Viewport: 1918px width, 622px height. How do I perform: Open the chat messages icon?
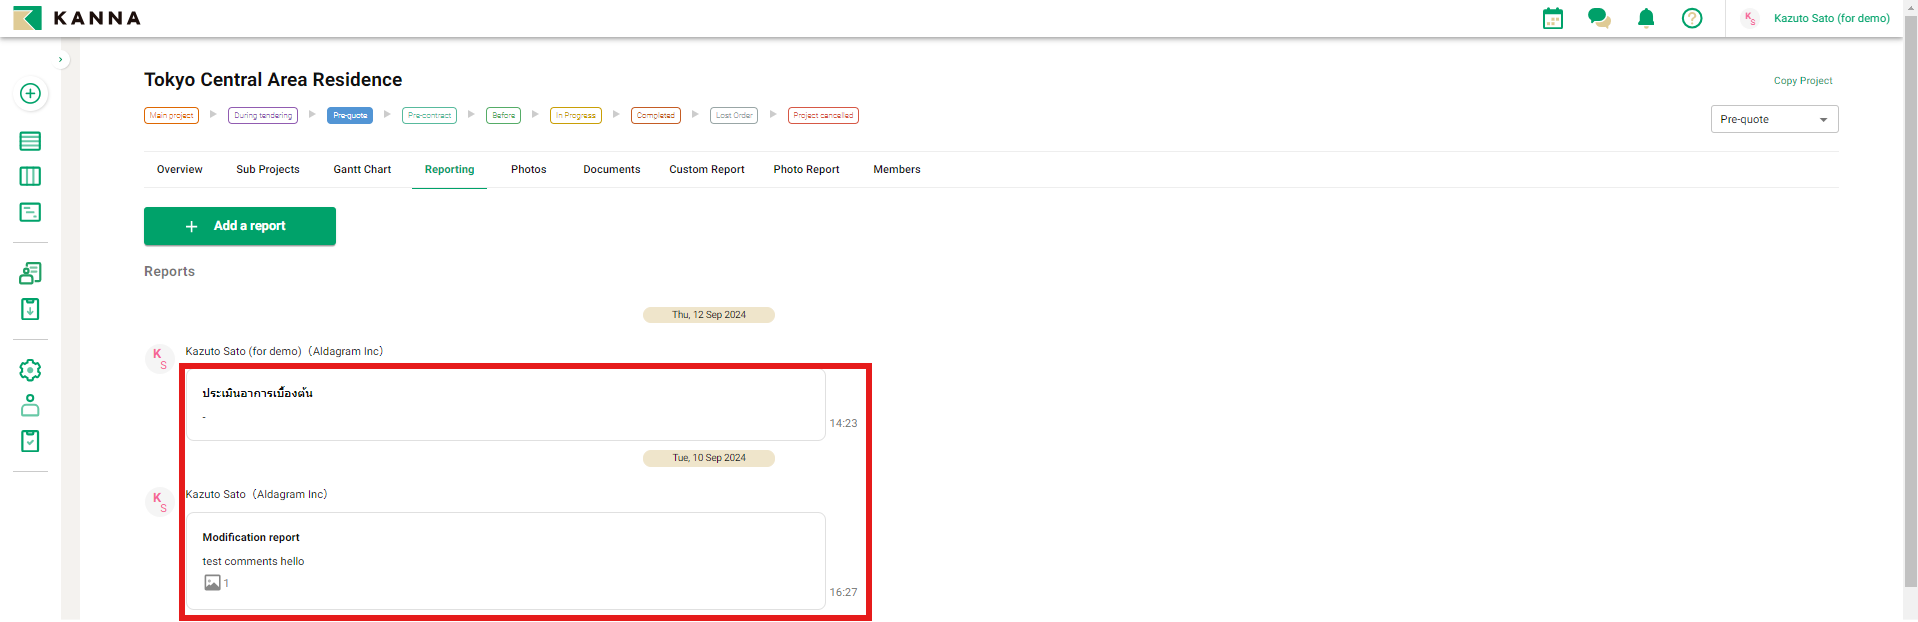pyautogui.click(x=1598, y=18)
